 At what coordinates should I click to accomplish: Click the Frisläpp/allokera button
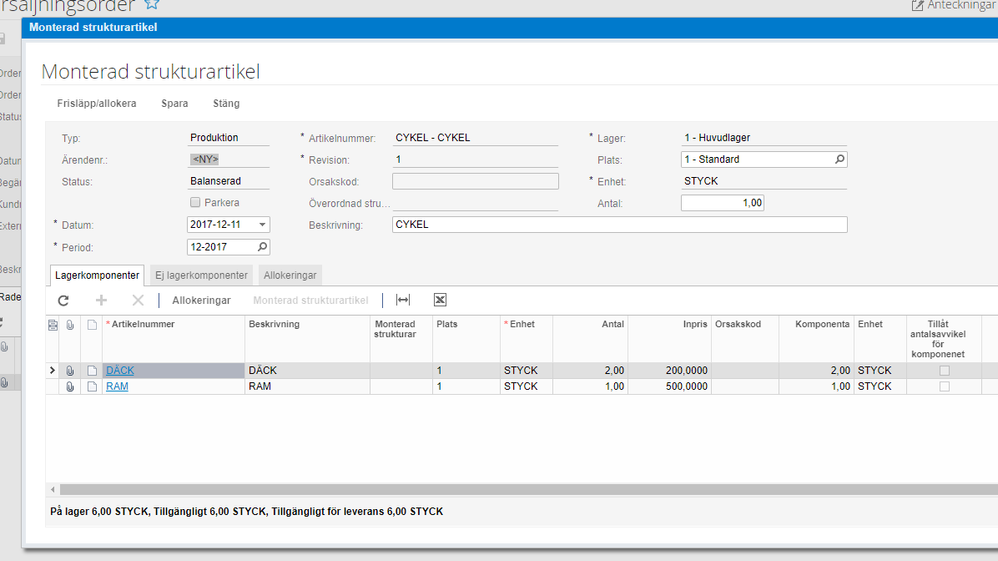coord(97,103)
